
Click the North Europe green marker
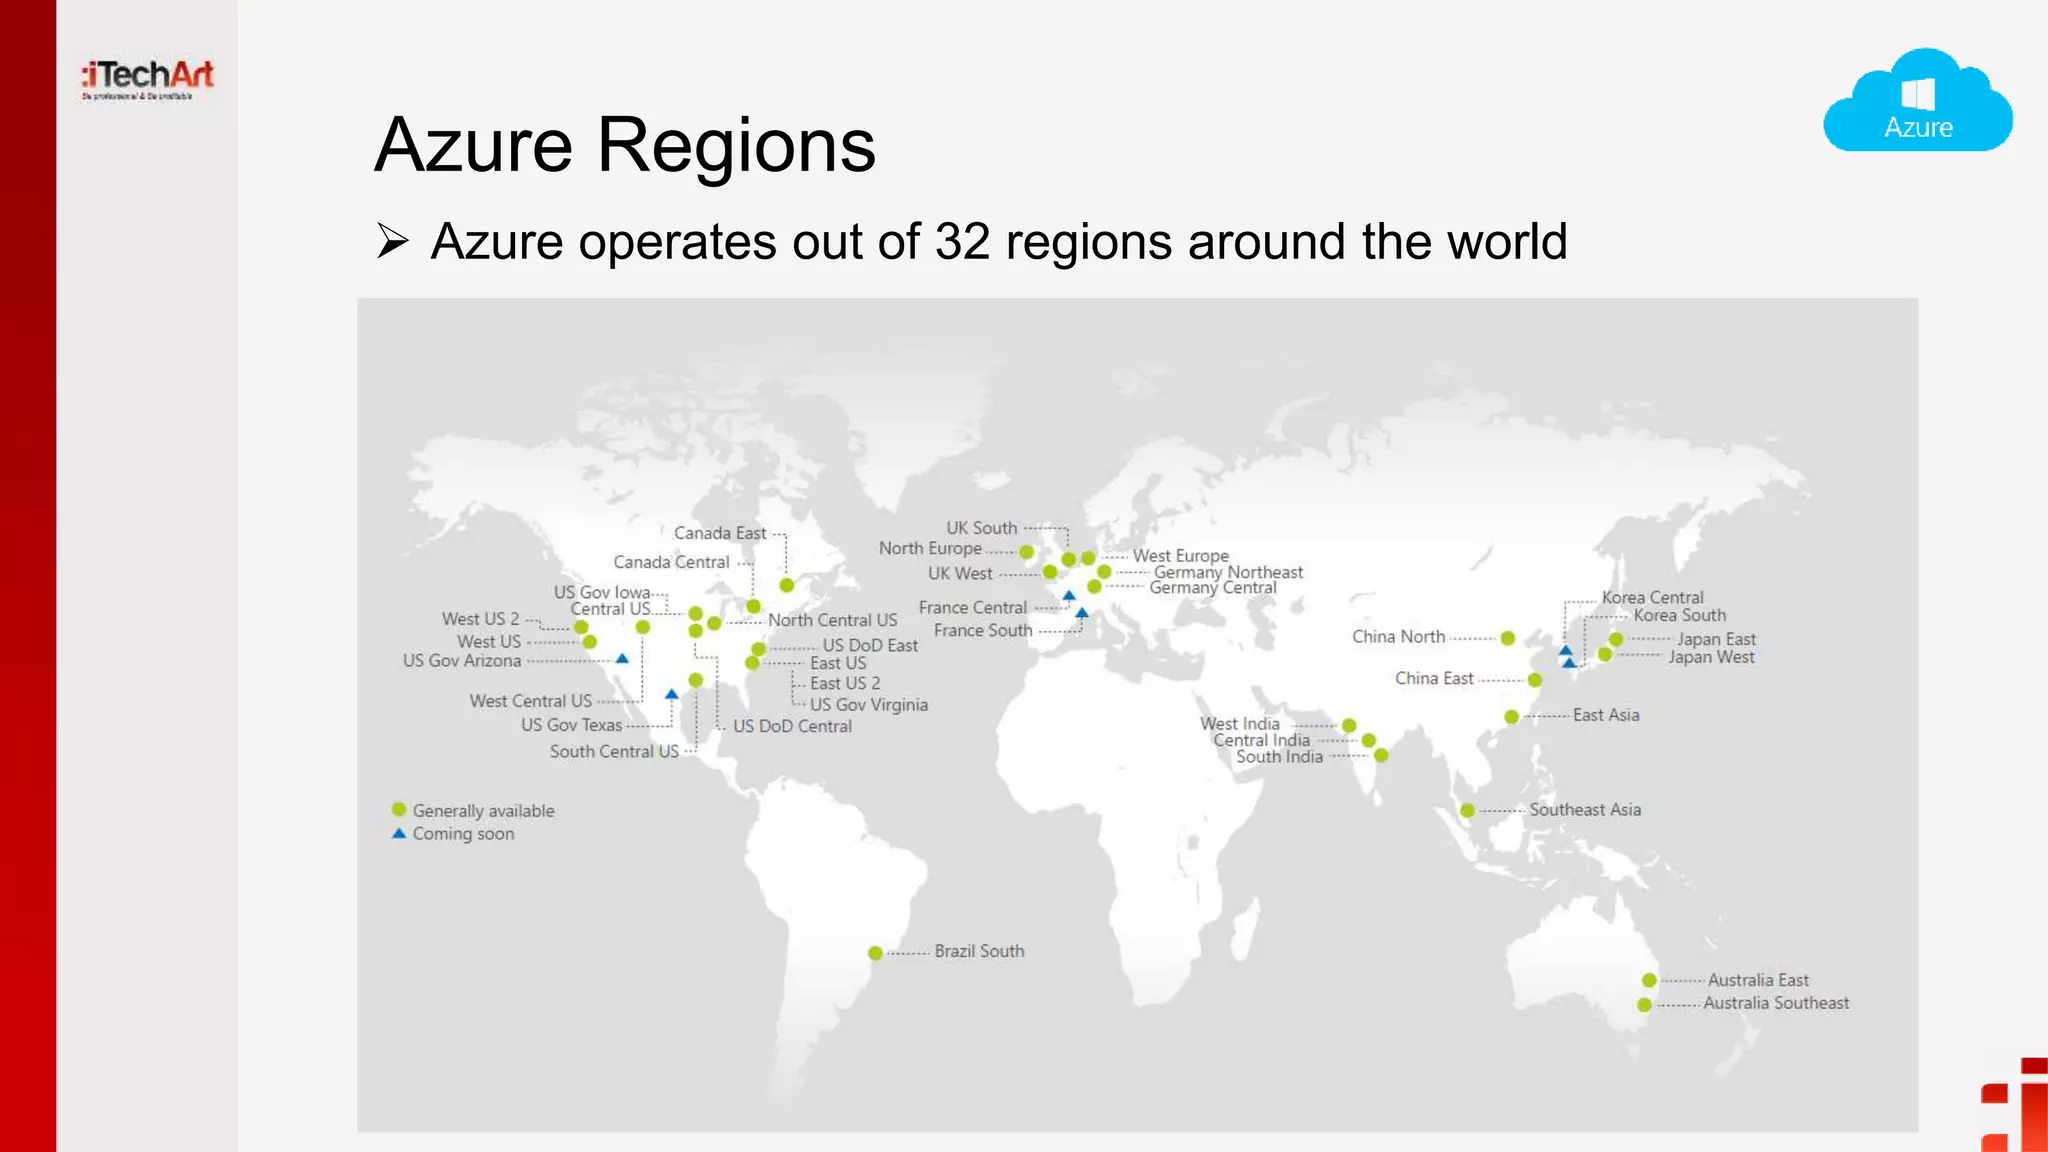pyautogui.click(x=1026, y=551)
